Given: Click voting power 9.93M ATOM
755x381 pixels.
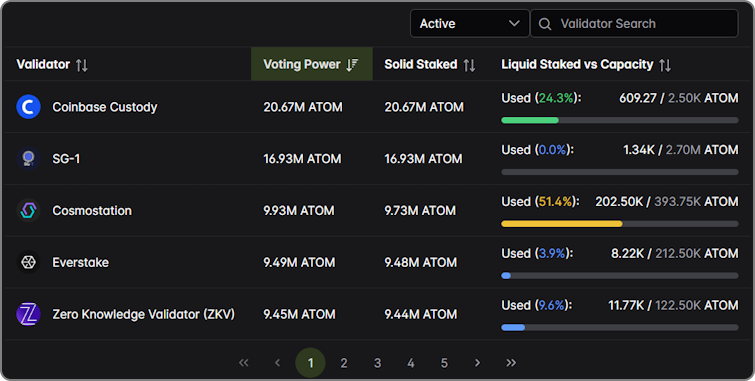Looking at the screenshot, I should [x=299, y=210].
